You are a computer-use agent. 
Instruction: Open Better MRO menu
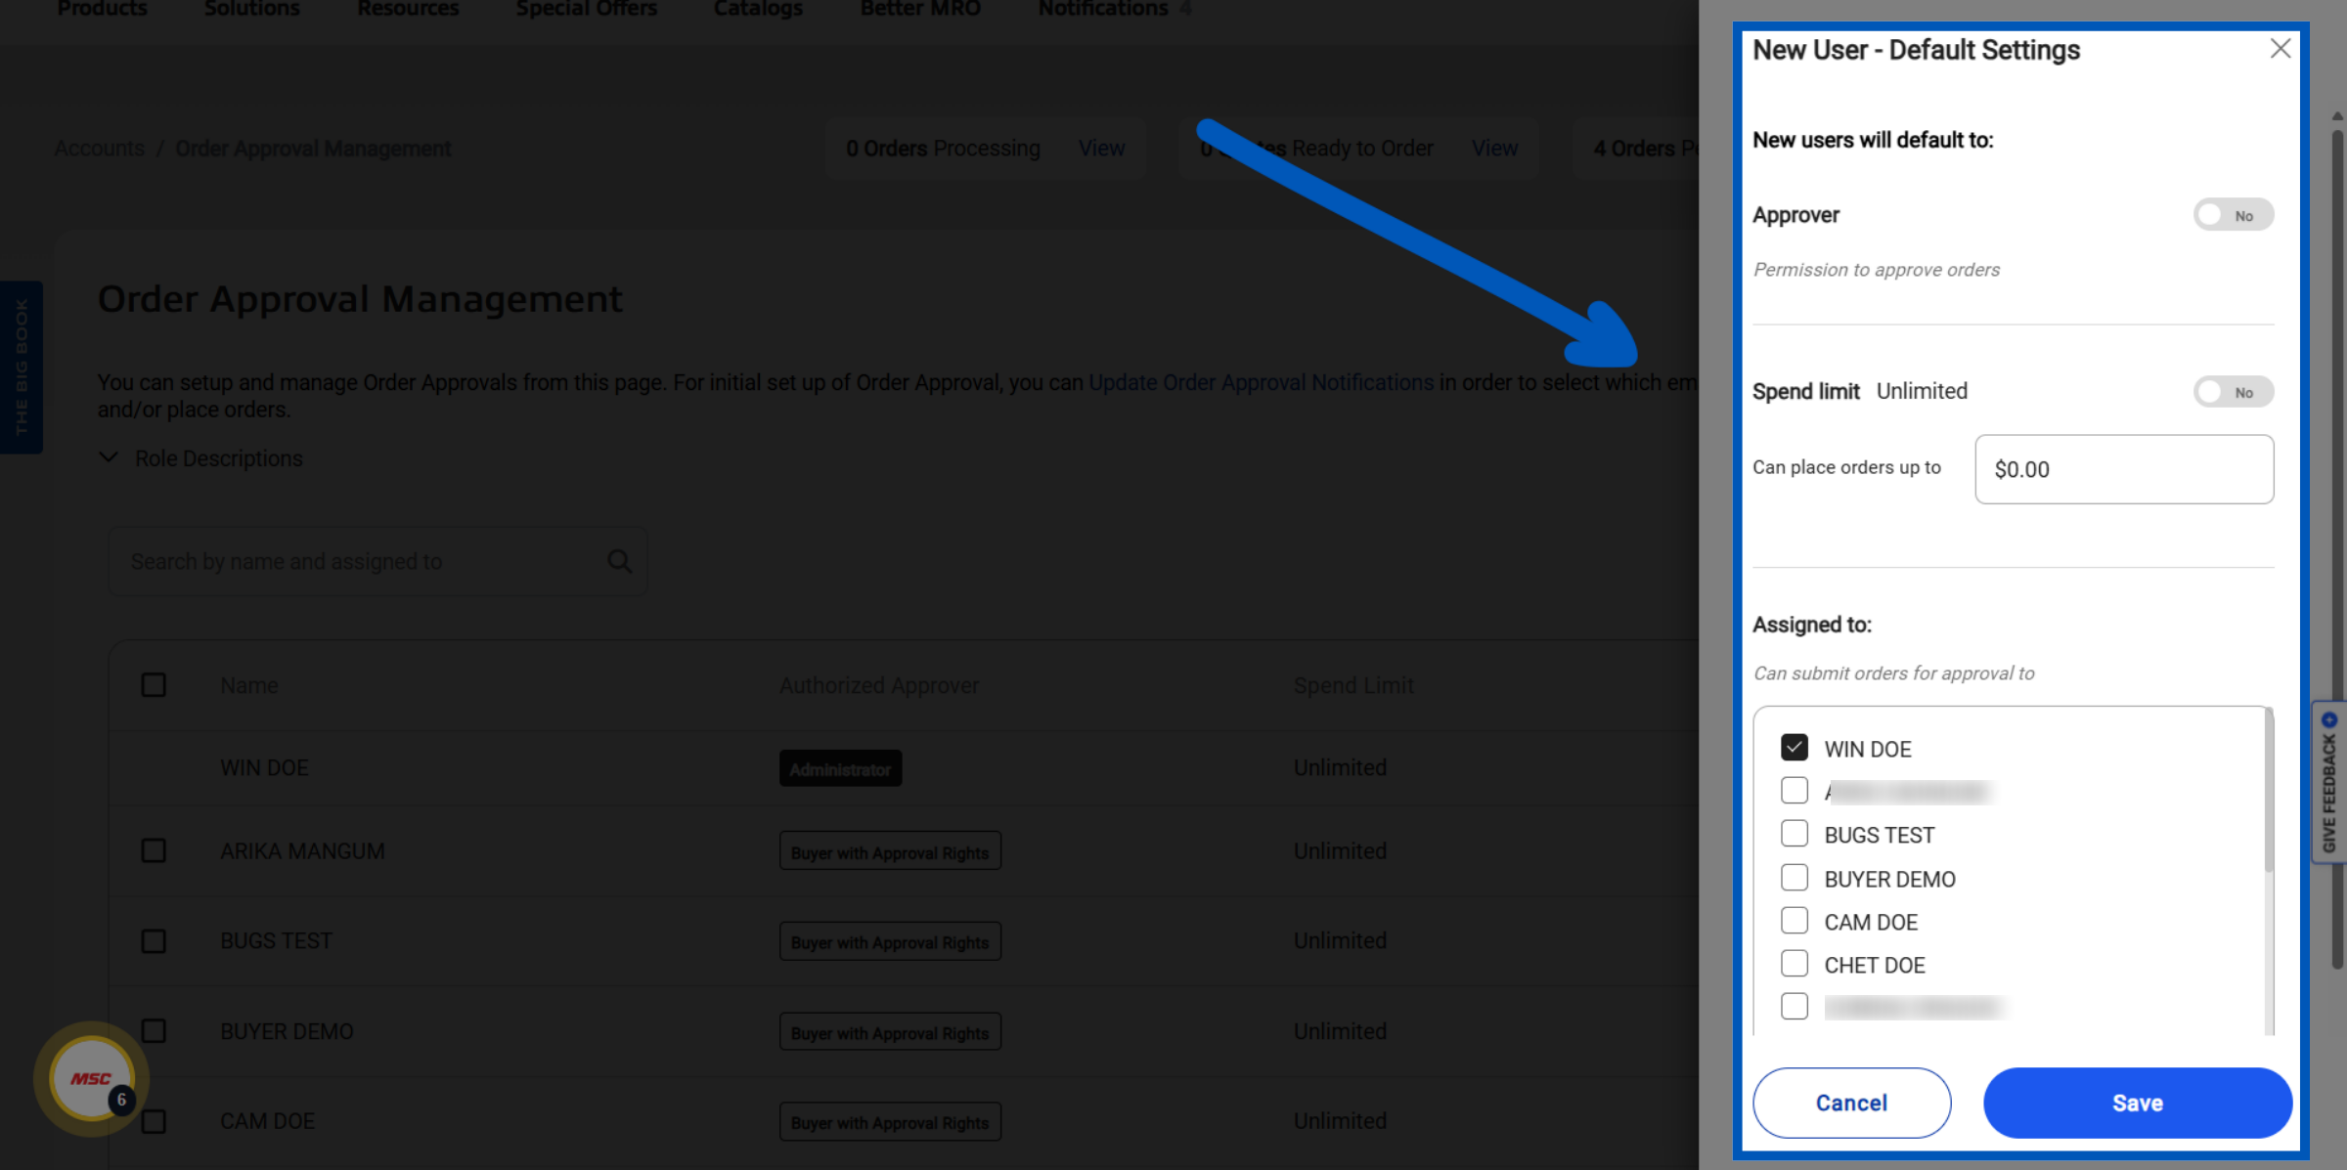[920, 9]
